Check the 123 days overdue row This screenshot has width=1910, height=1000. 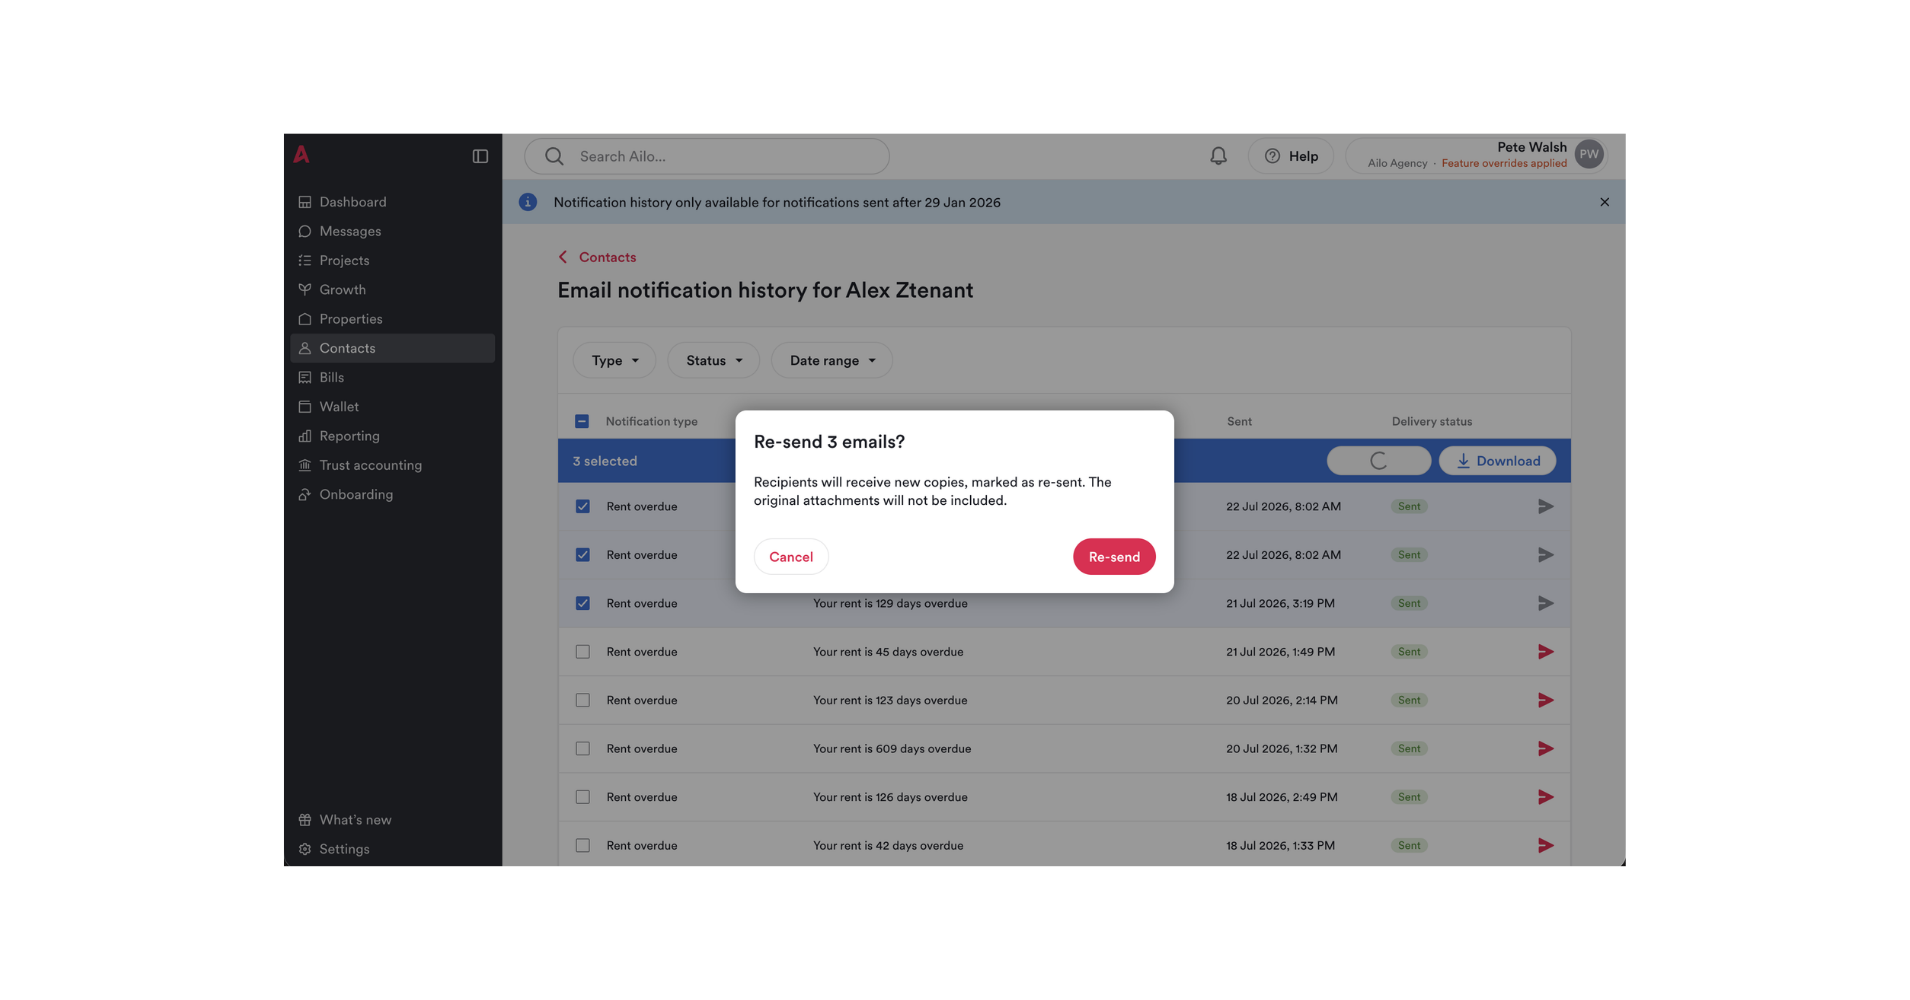pyautogui.click(x=582, y=700)
